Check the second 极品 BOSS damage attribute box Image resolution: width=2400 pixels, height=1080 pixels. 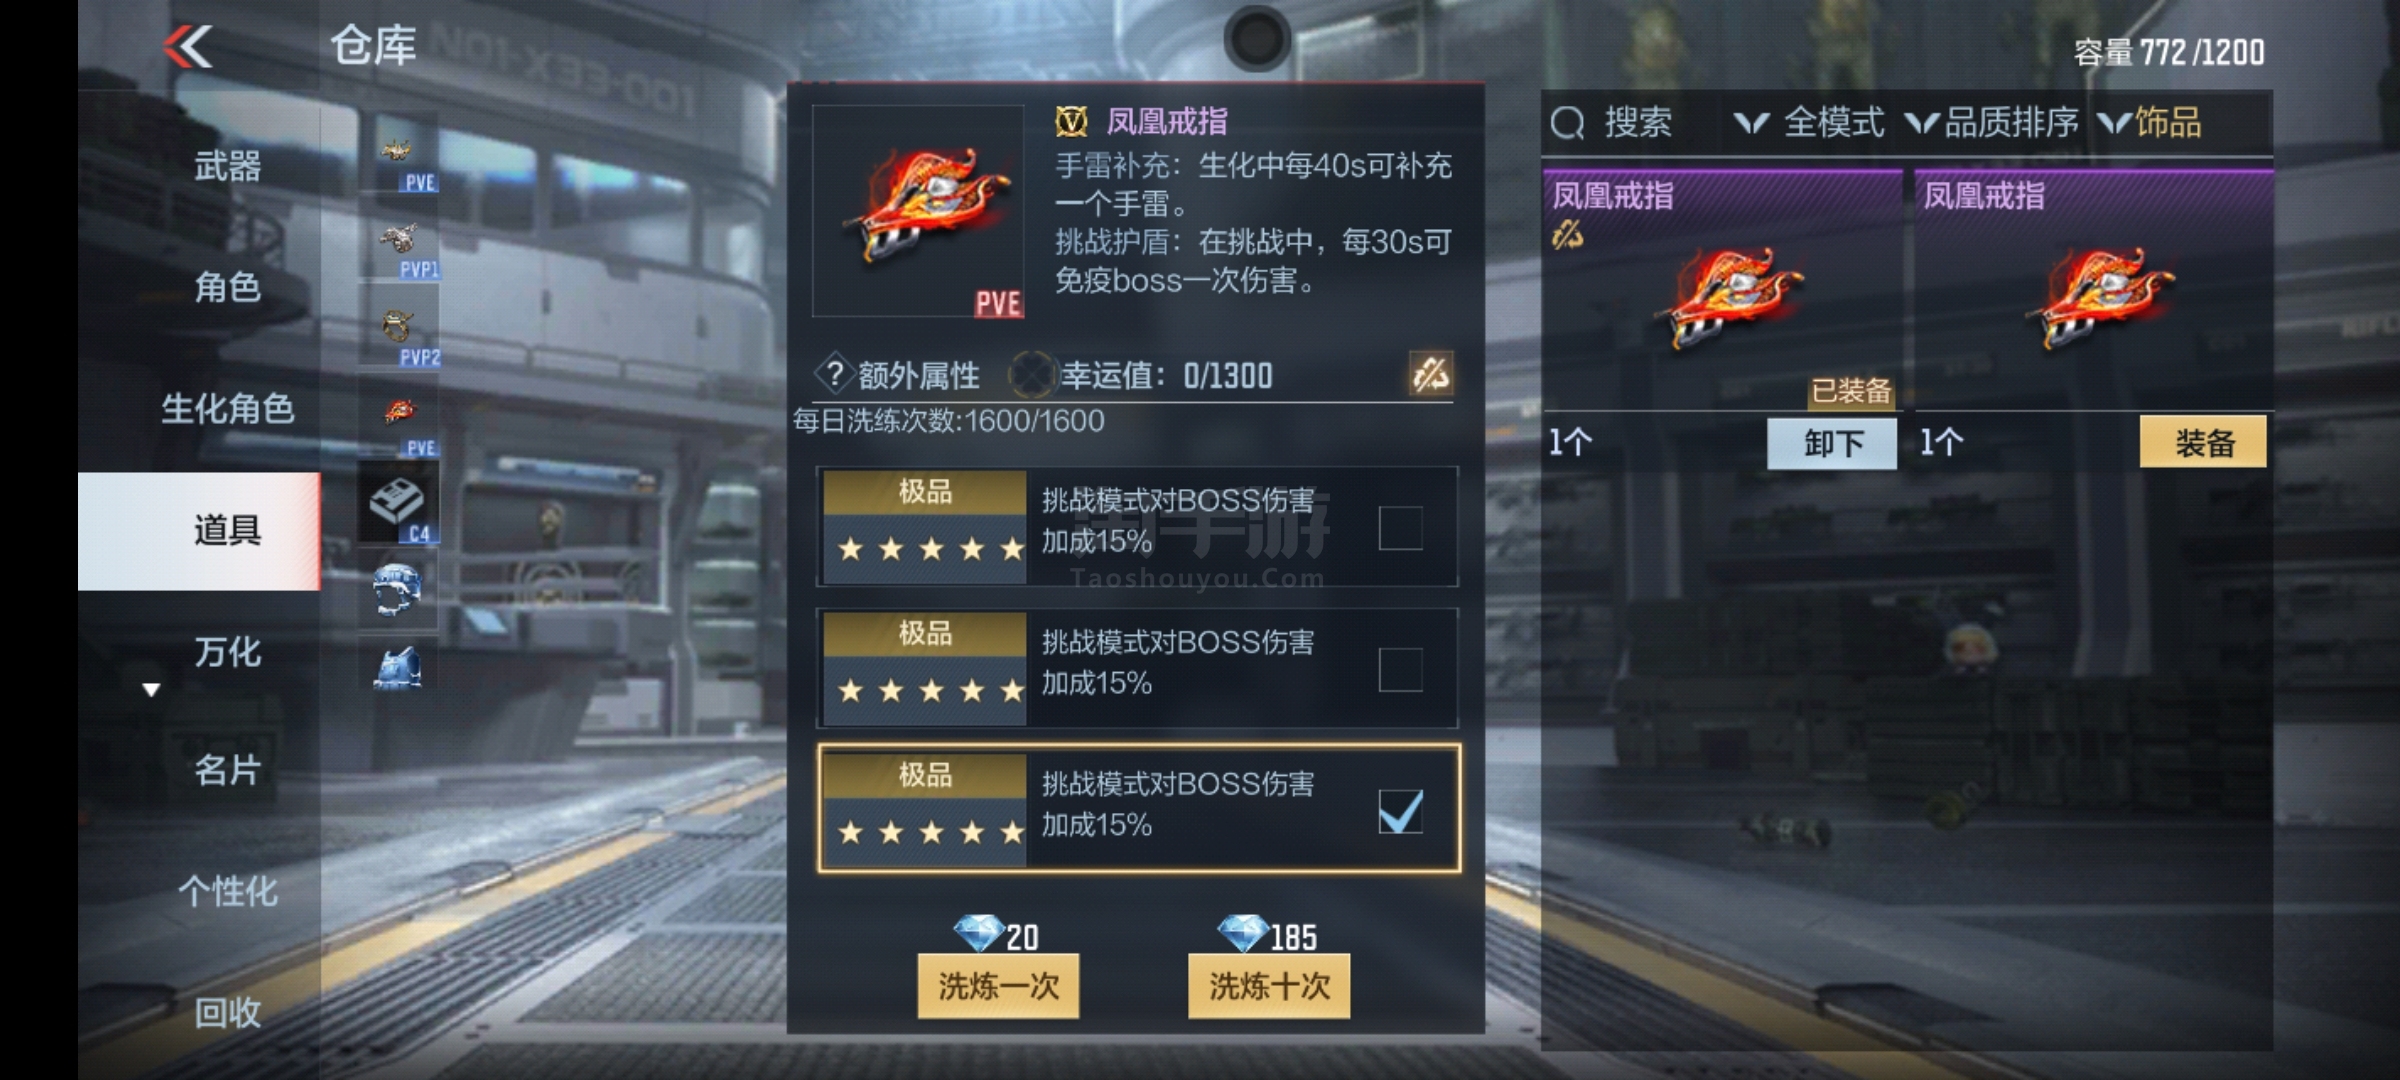coord(1400,669)
